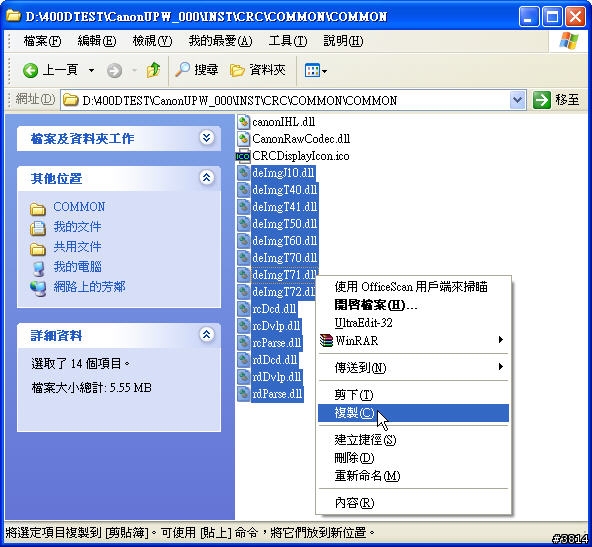Image resolution: width=592 pixels, height=547 pixels.
Task: Click deImgT50.dll file icon
Action: pyautogui.click(x=244, y=224)
